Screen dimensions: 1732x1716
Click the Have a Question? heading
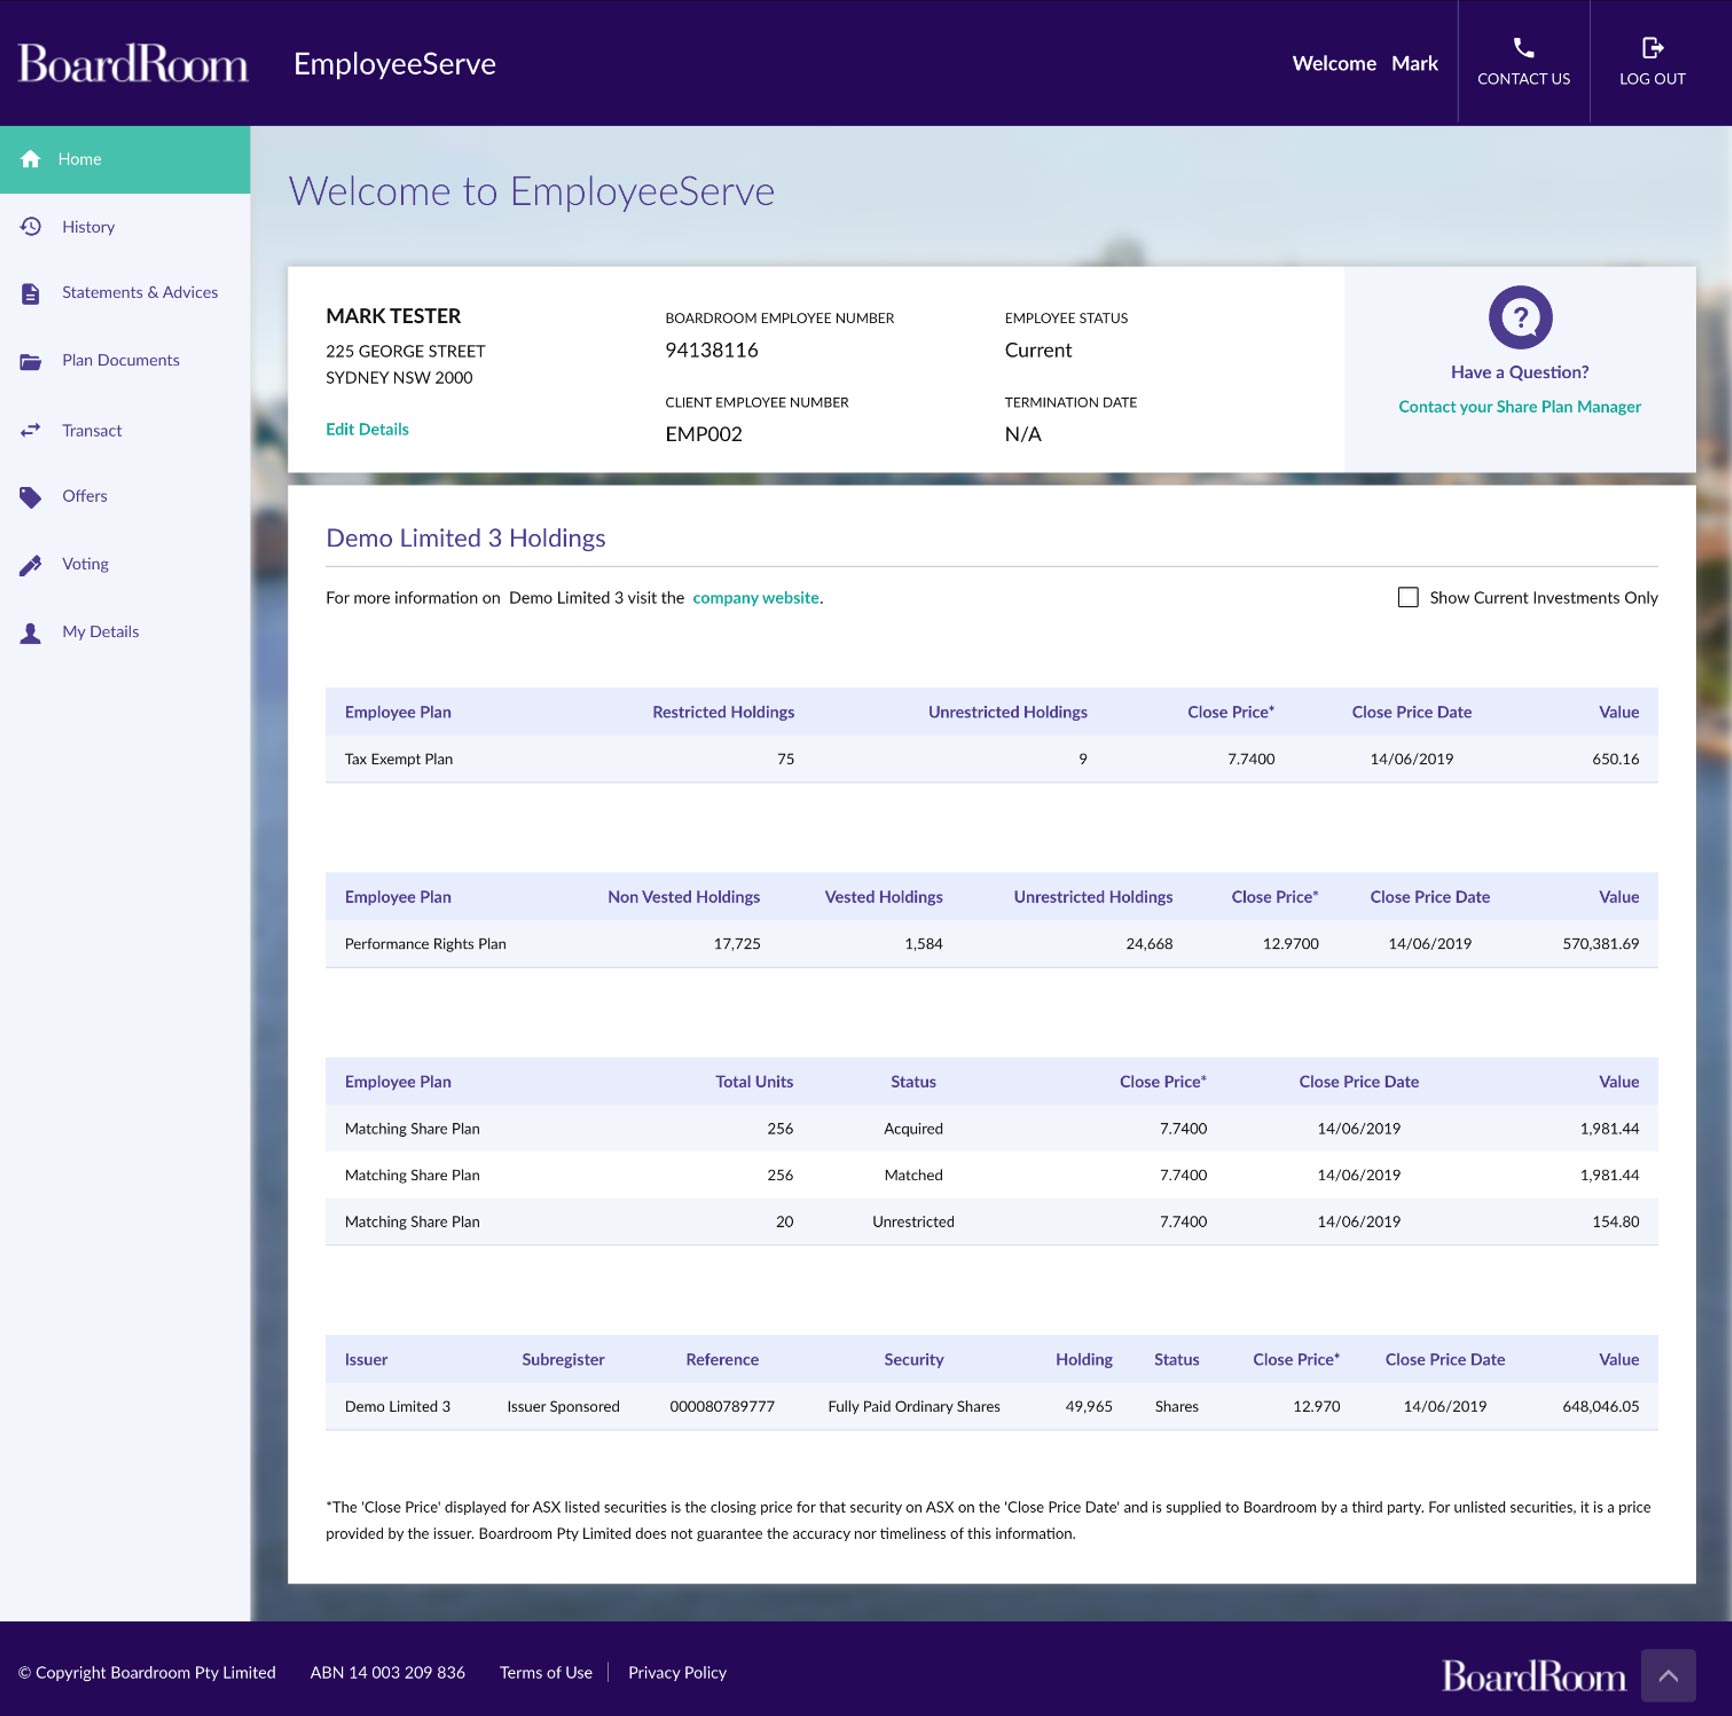point(1519,372)
